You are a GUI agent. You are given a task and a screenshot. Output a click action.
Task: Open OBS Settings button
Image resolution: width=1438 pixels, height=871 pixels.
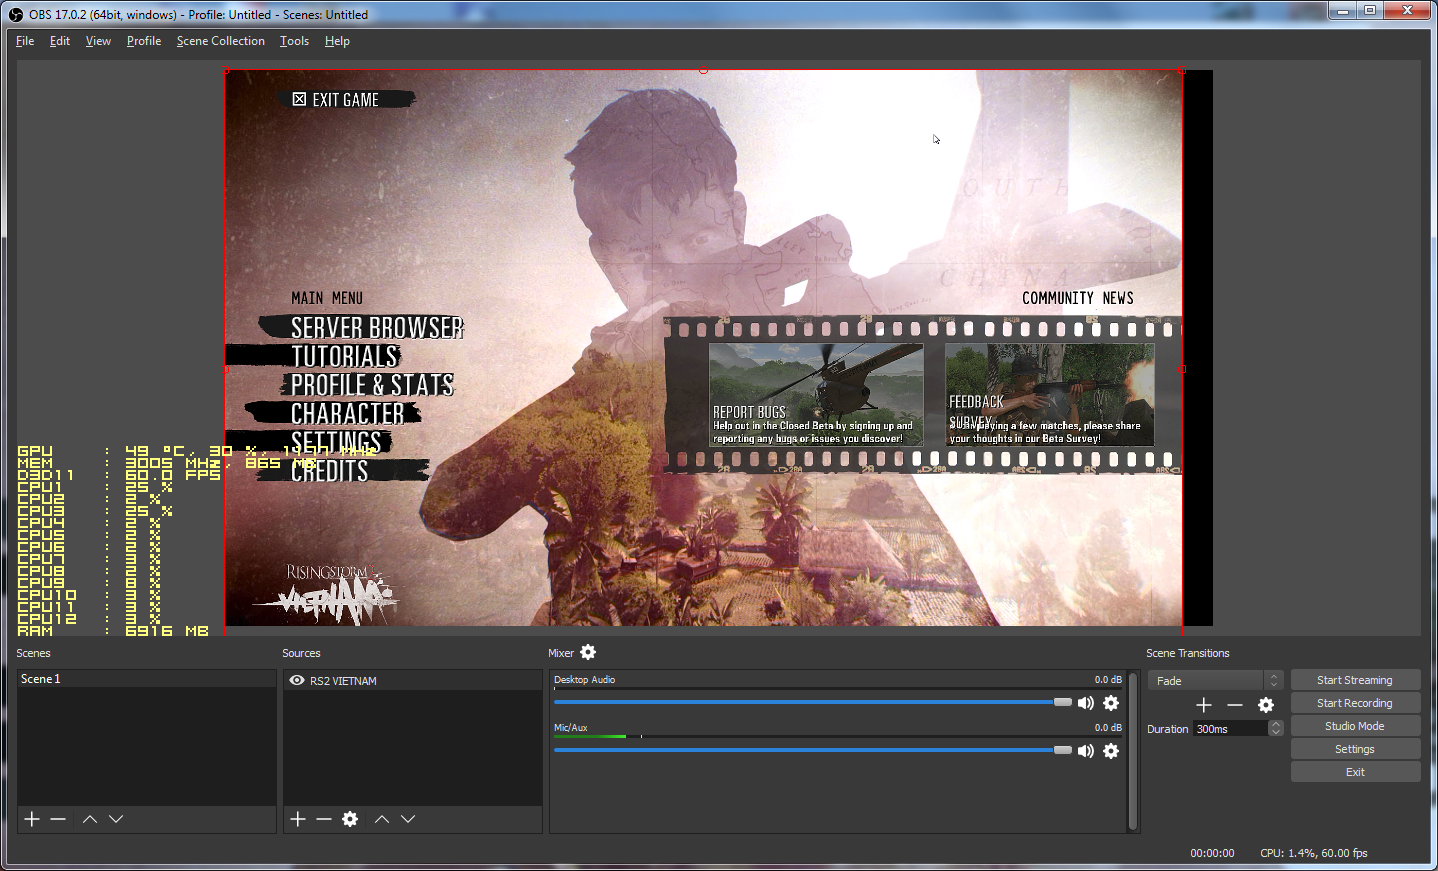pyautogui.click(x=1355, y=749)
